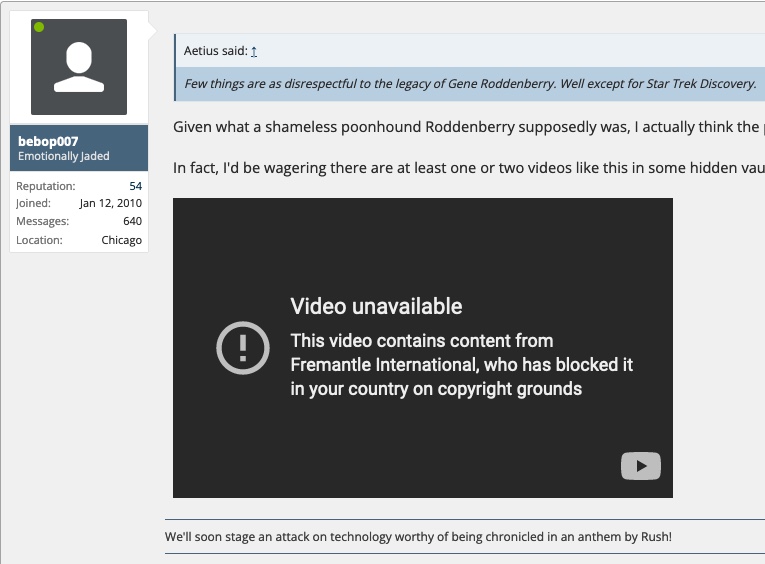Click the "Emotionally Jaded" user title
This screenshot has width=765, height=564.
[x=64, y=157]
